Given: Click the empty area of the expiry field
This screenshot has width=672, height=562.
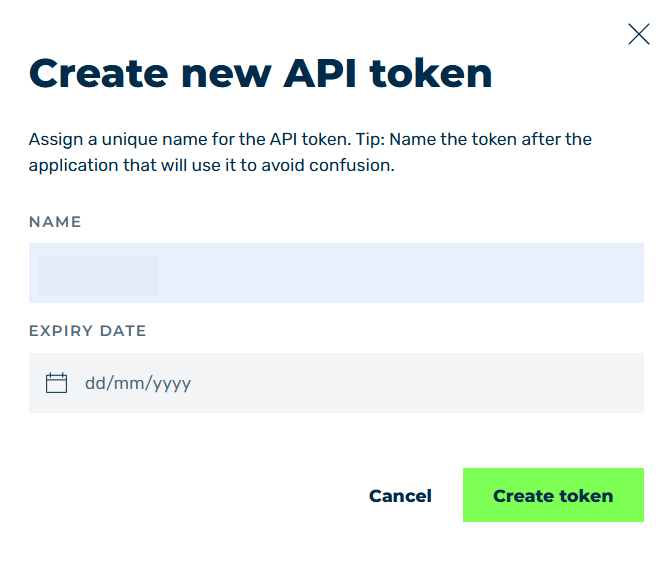Looking at the screenshot, I should (416, 383).
